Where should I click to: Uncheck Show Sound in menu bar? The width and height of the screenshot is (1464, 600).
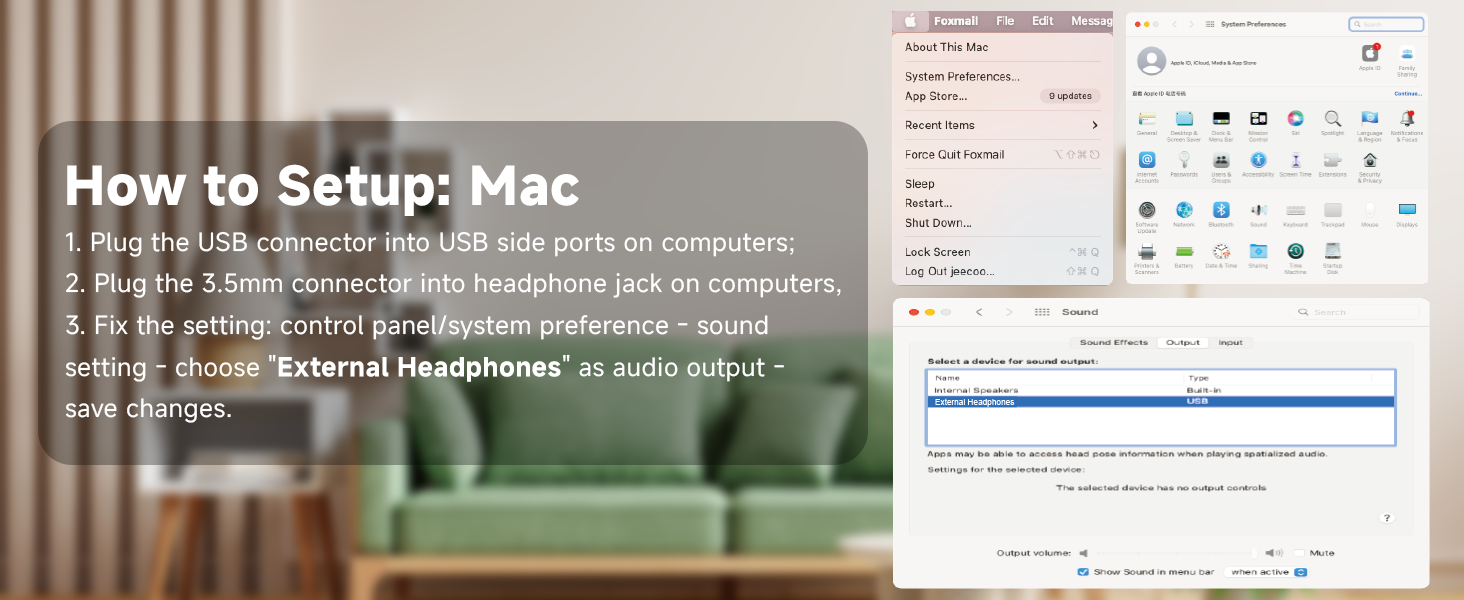tap(1083, 572)
